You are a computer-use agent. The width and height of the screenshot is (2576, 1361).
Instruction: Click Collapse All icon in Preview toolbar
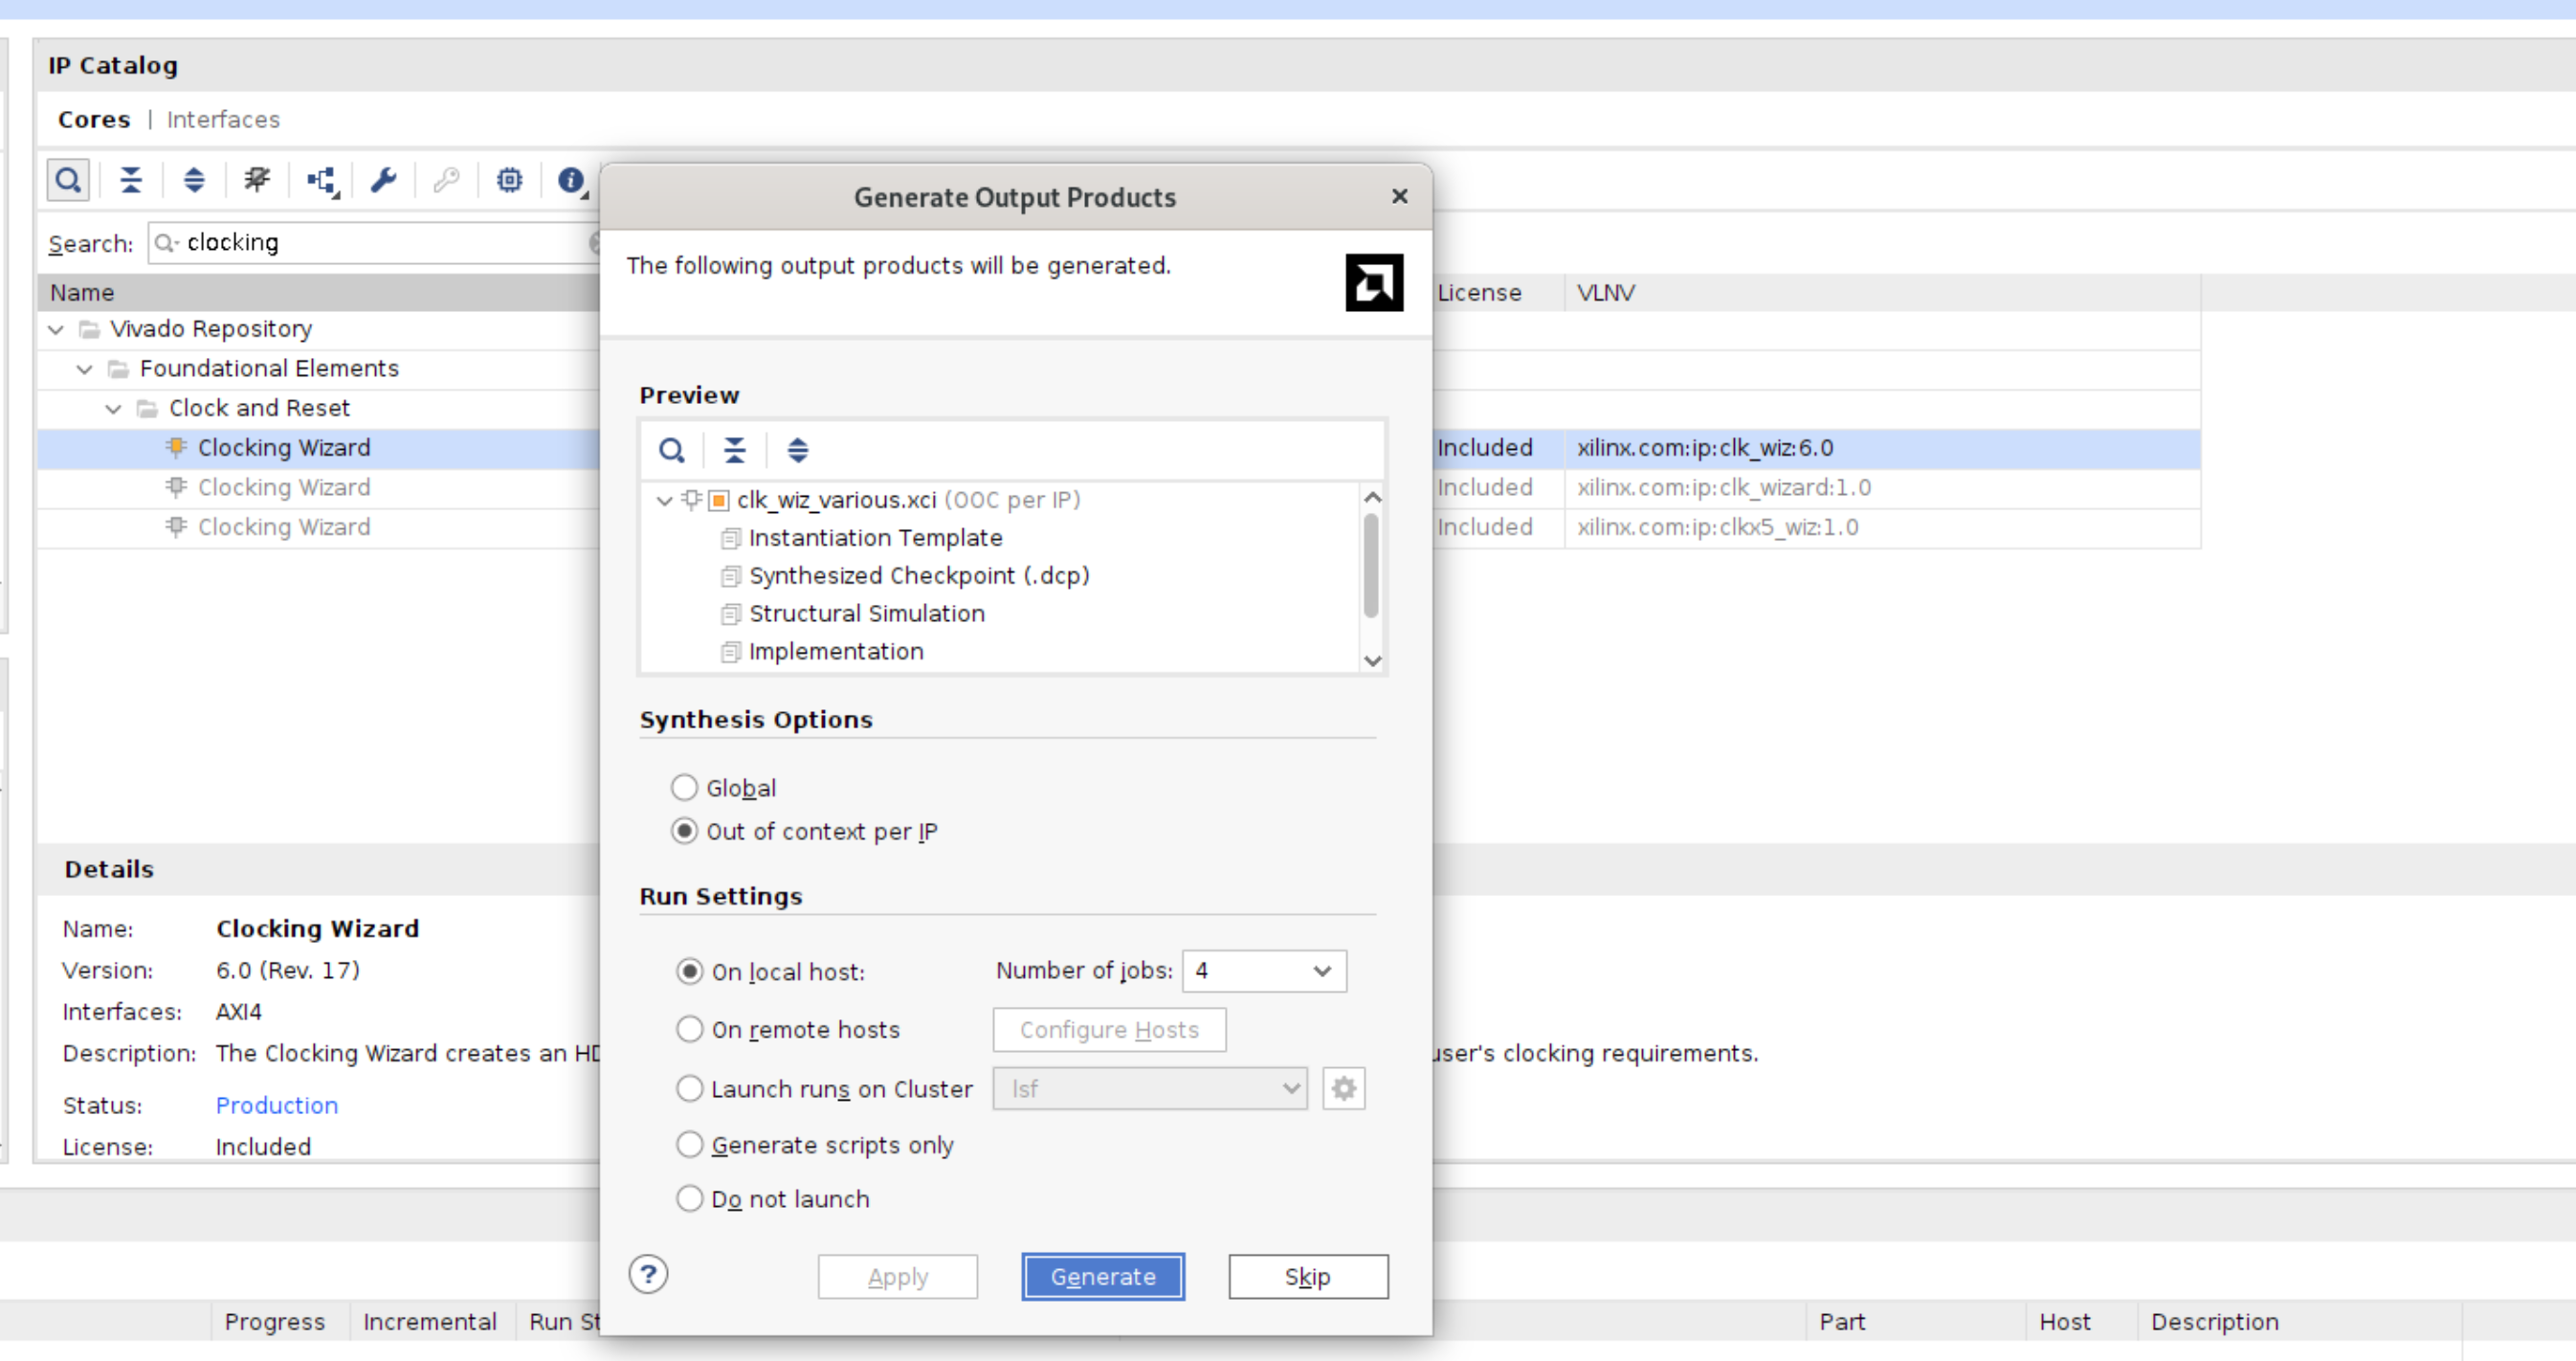tap(735, 451)
